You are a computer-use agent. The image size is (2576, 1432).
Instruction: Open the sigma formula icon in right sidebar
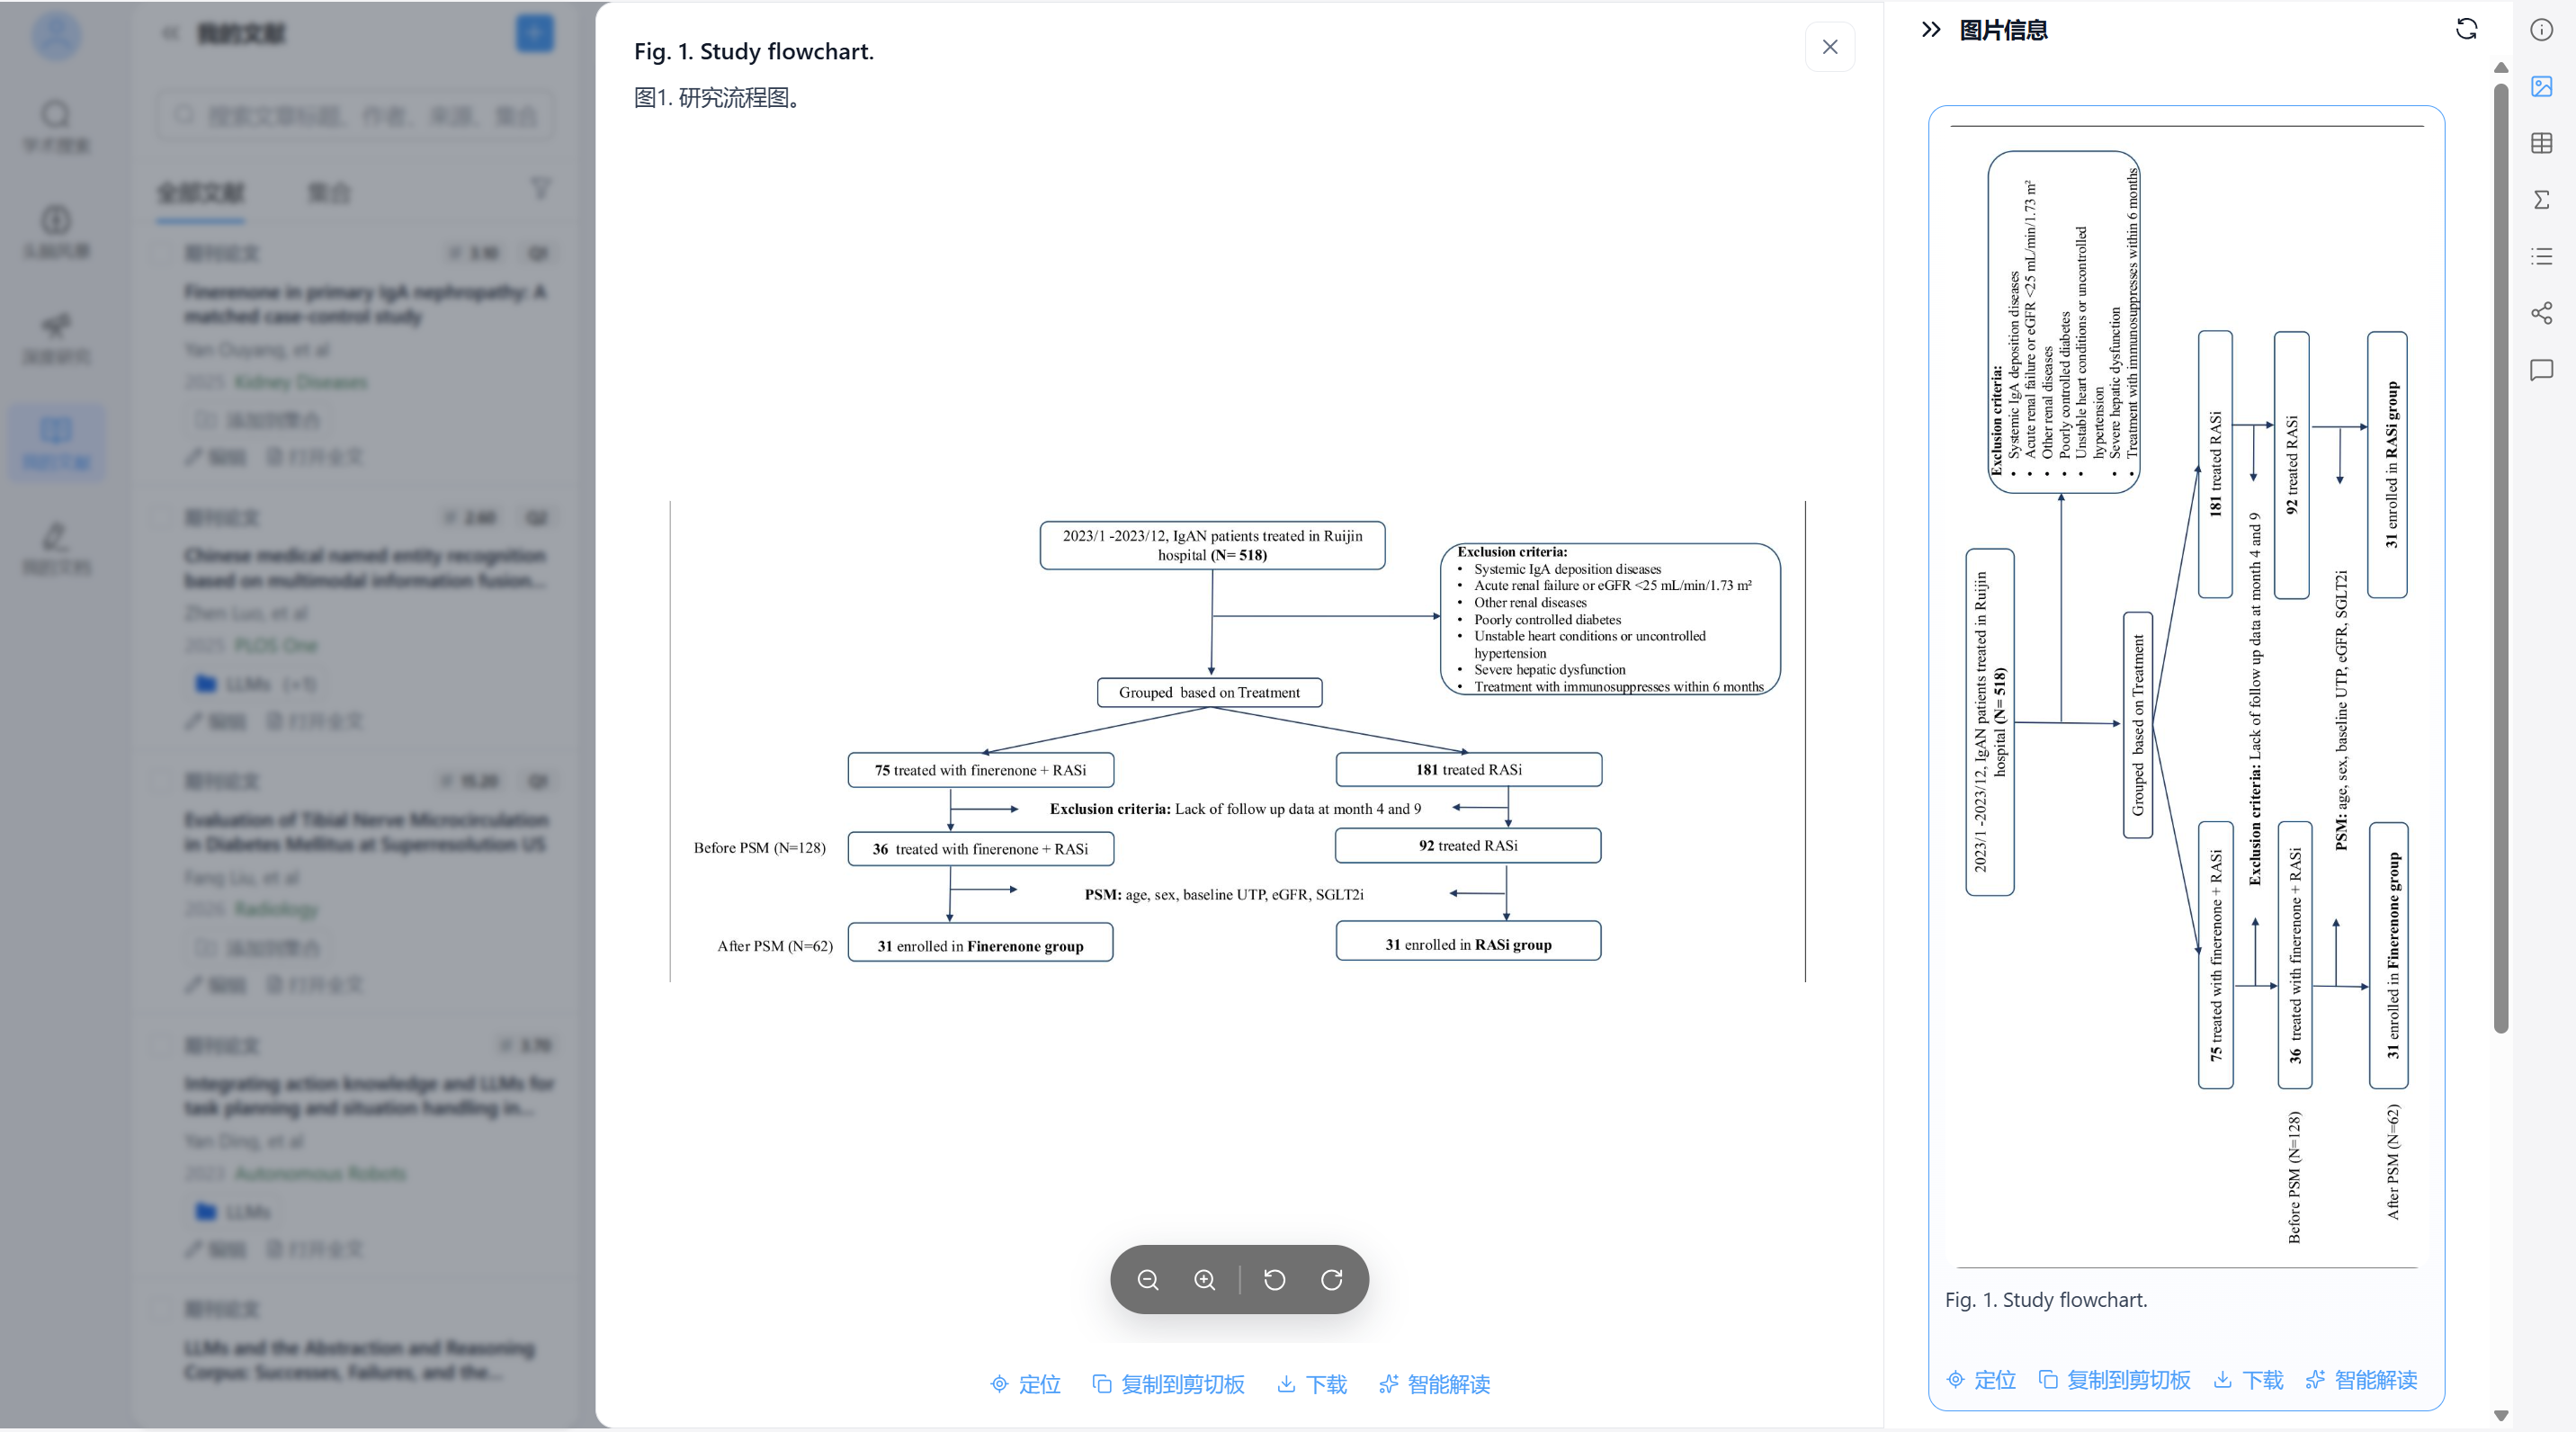pos(2541,200)
